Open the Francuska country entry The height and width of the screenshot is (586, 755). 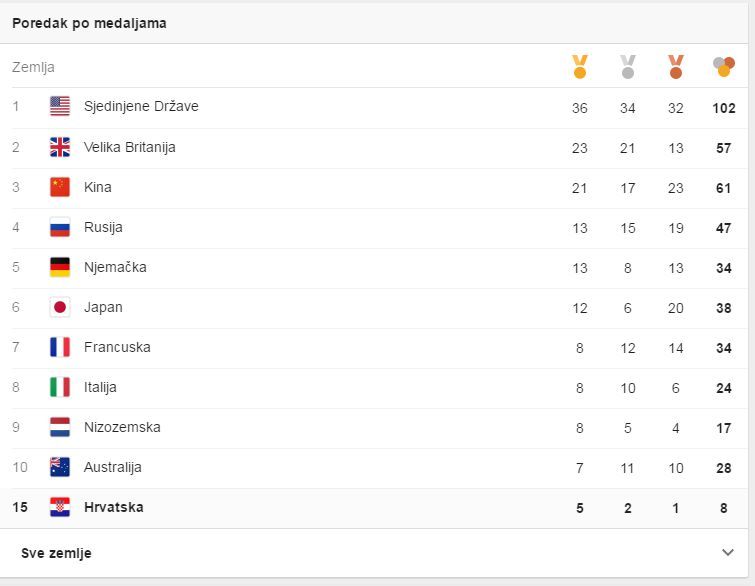117,347
